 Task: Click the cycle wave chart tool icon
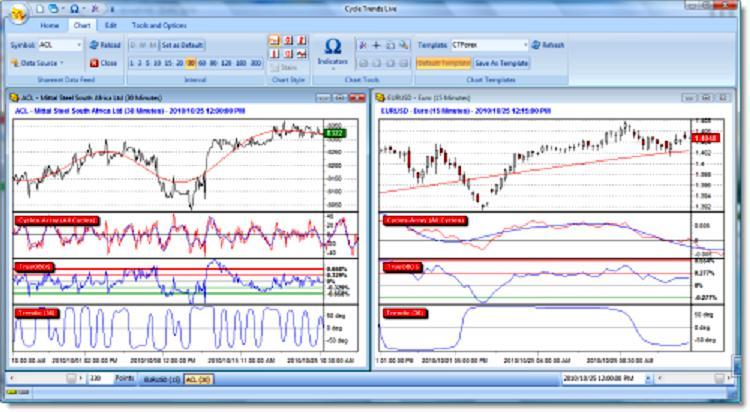point(363,45)
